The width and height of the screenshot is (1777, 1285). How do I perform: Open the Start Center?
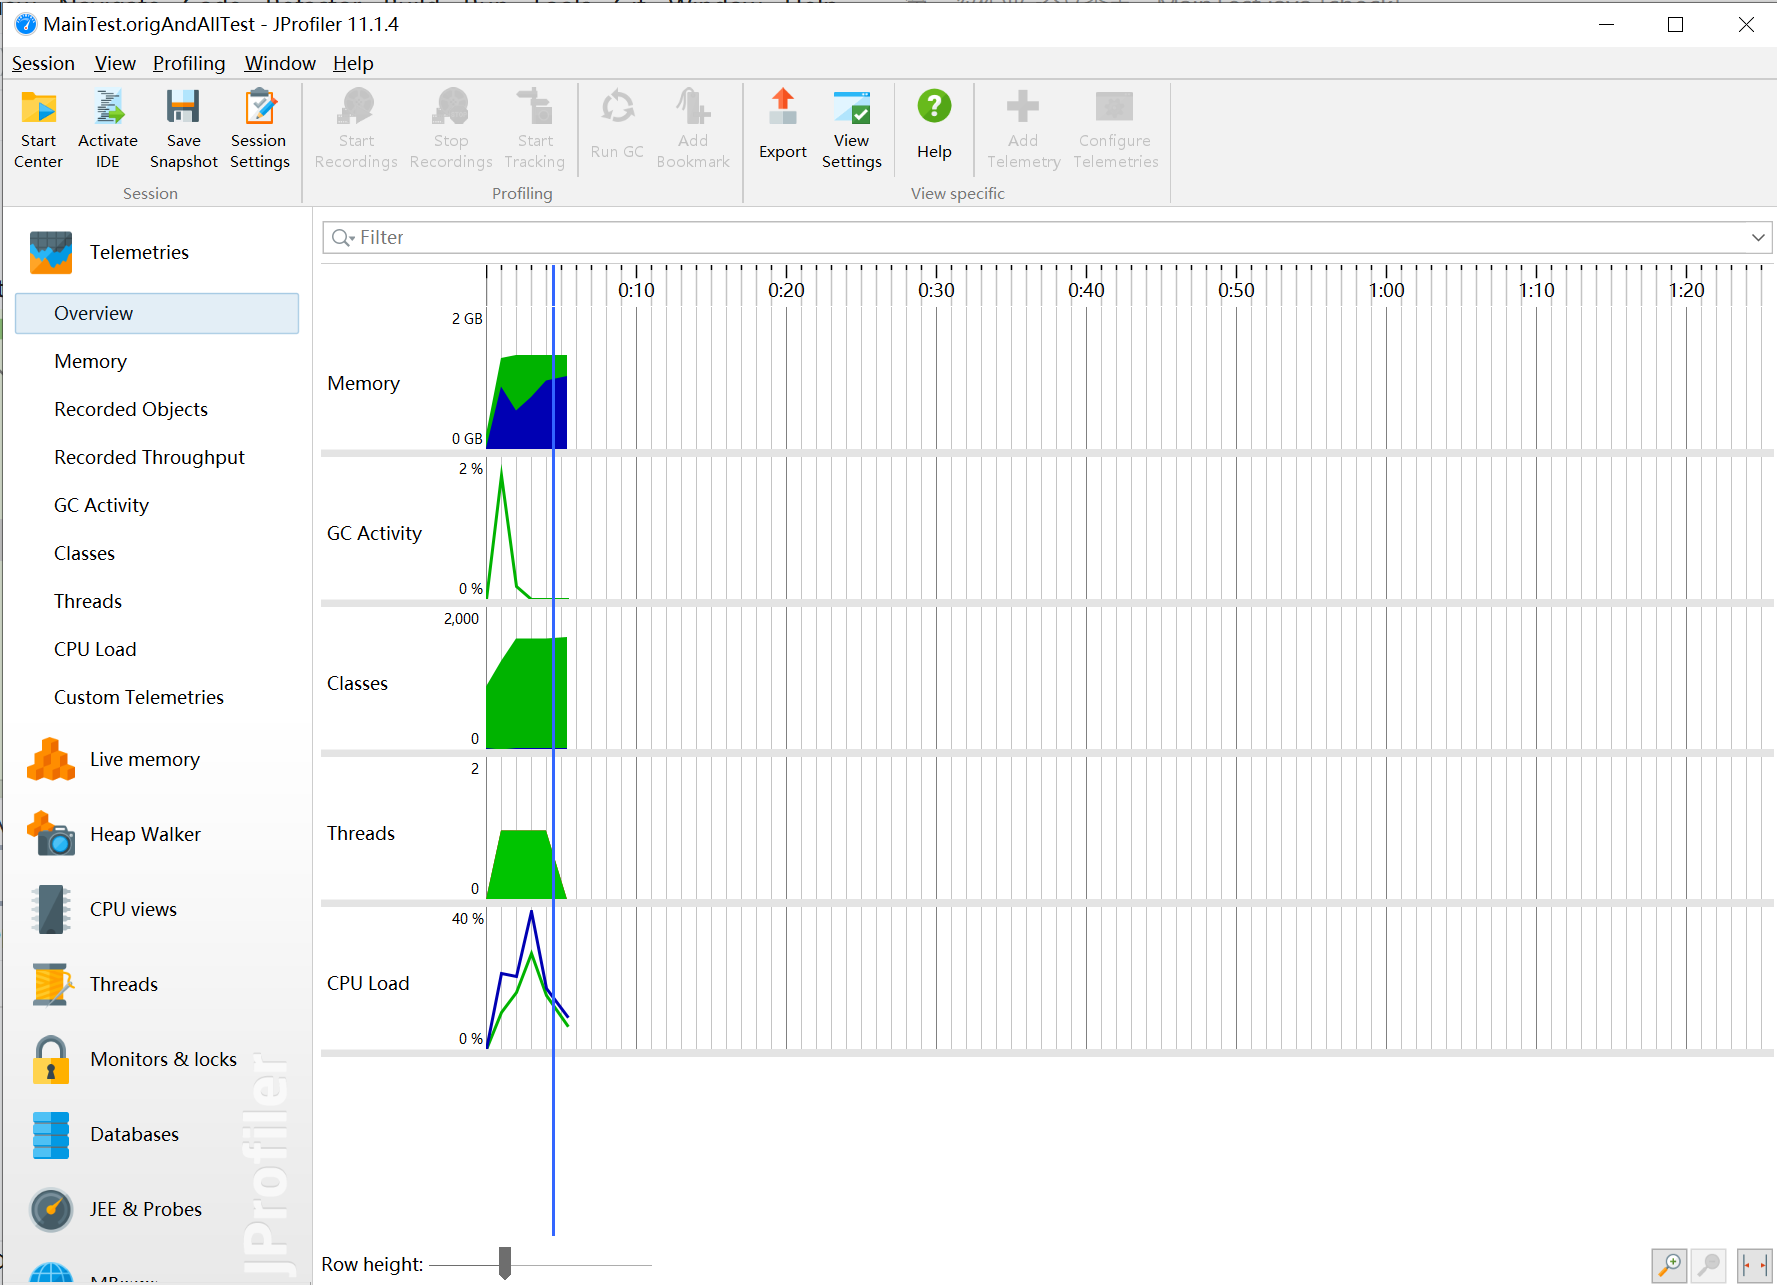pos(39,130)
